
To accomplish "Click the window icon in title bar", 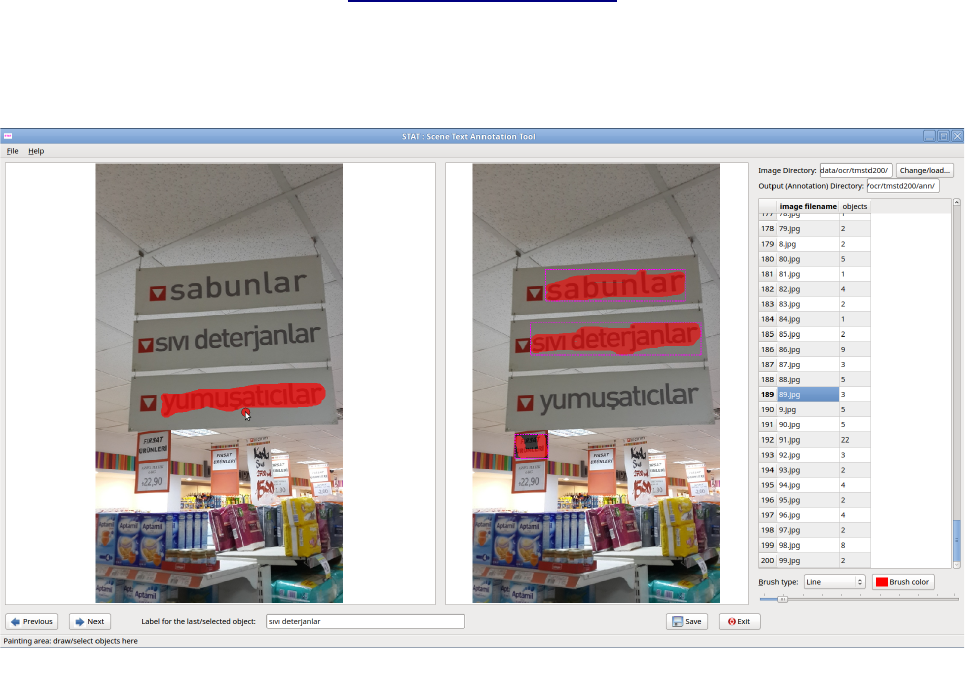I will (8, 136).
